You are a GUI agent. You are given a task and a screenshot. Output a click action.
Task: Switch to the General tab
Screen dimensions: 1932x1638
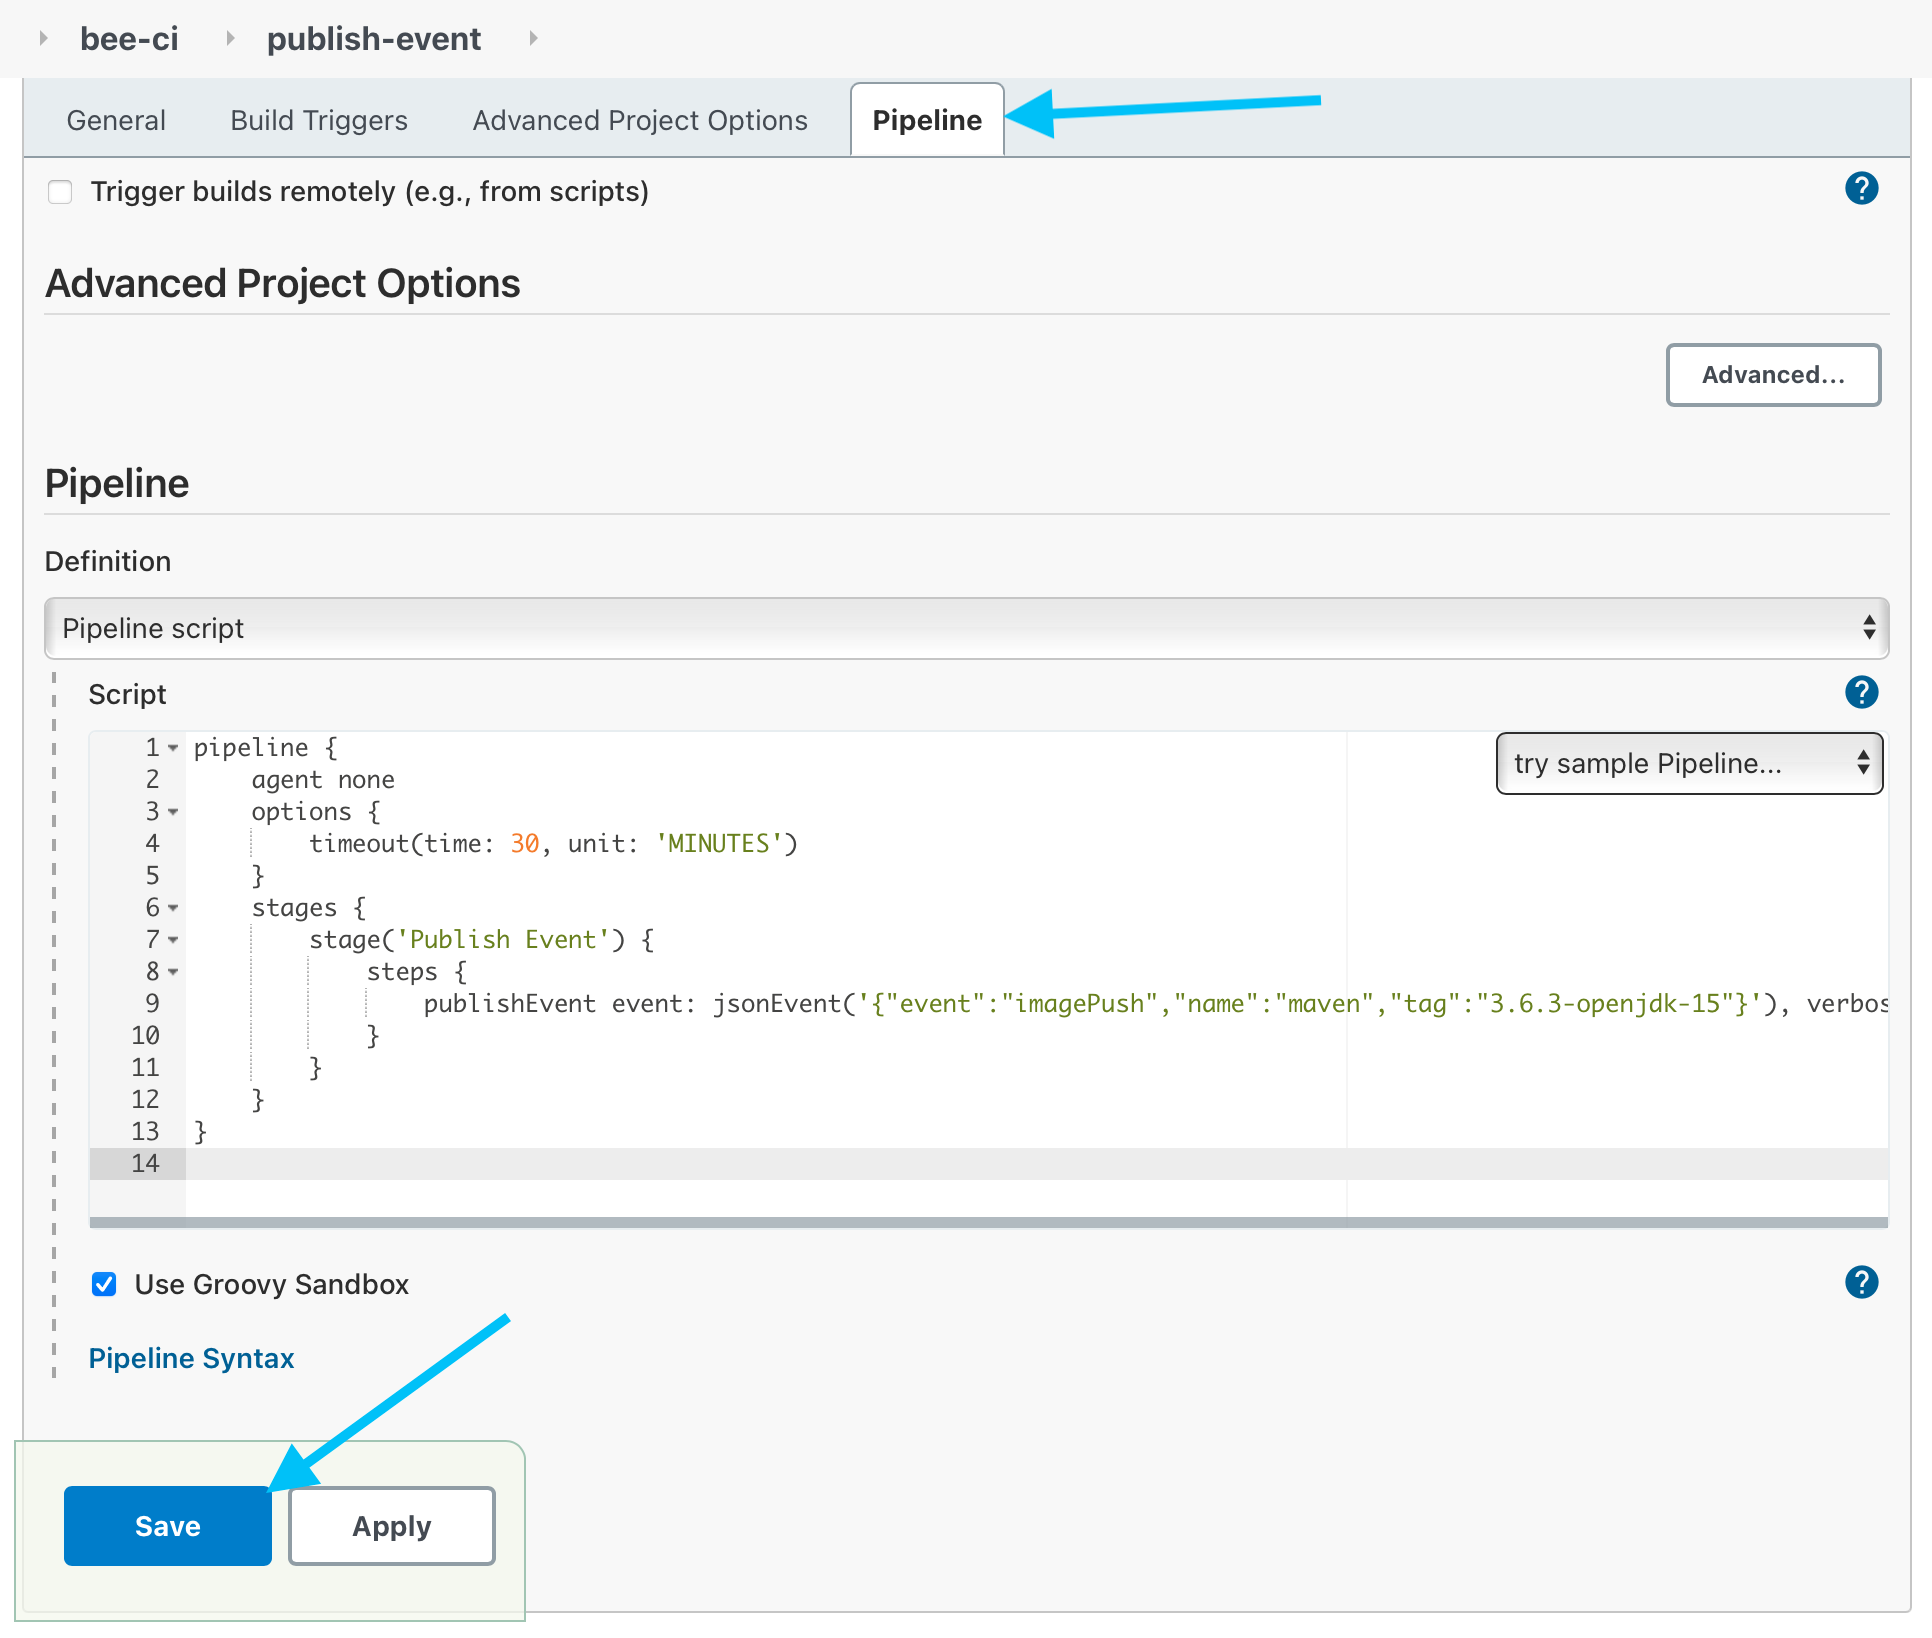click(116, 119)
